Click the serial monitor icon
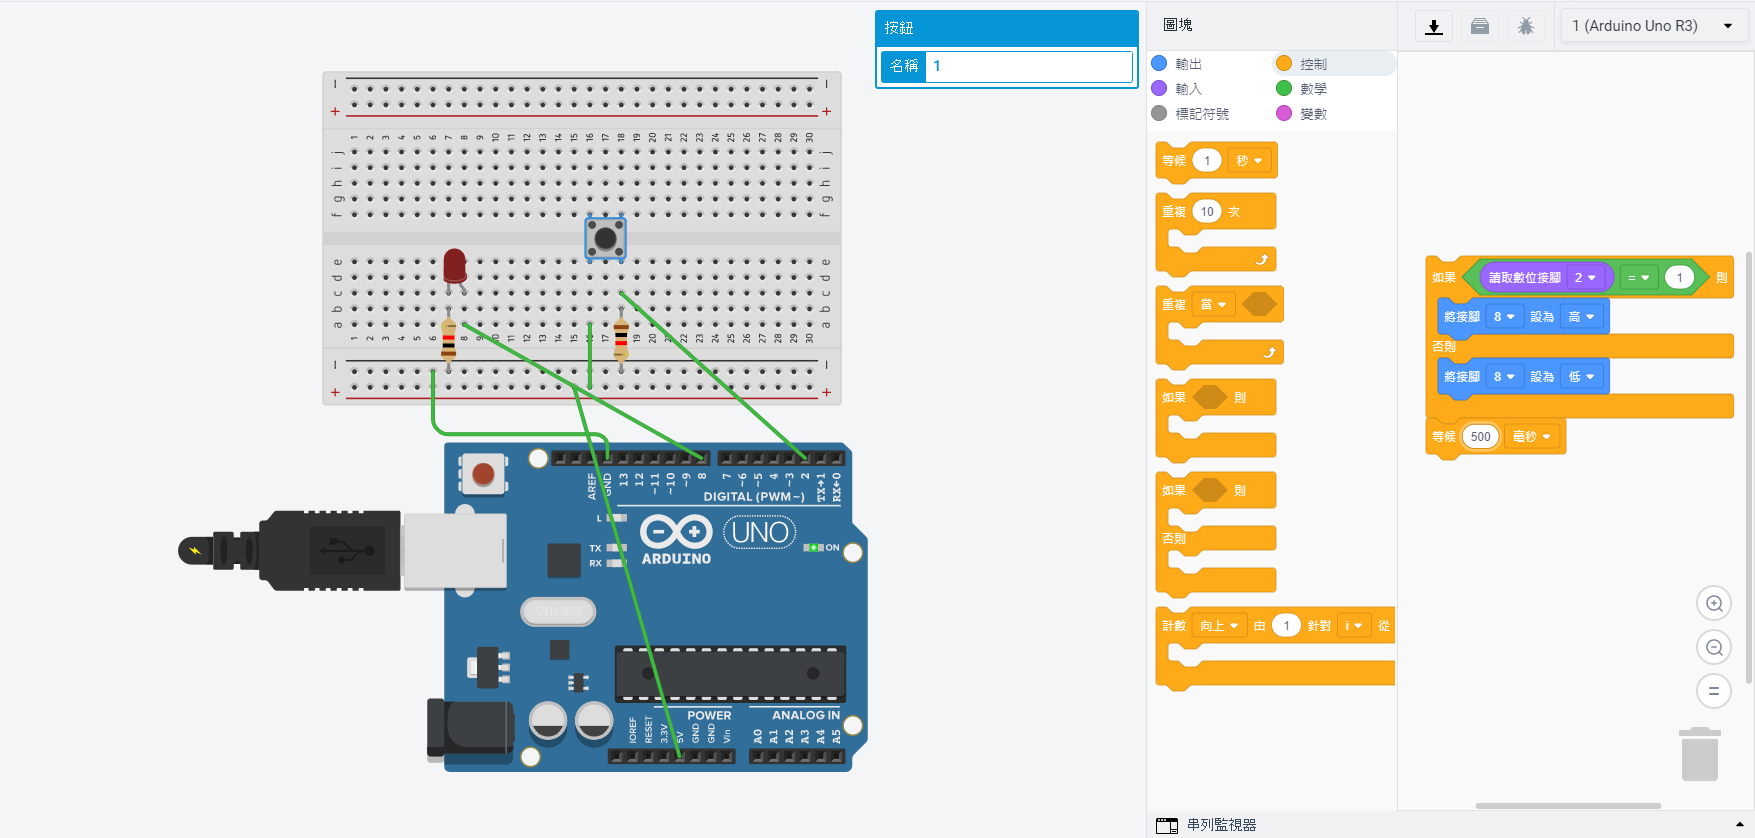1755x838 pixels. point(1167,825)
